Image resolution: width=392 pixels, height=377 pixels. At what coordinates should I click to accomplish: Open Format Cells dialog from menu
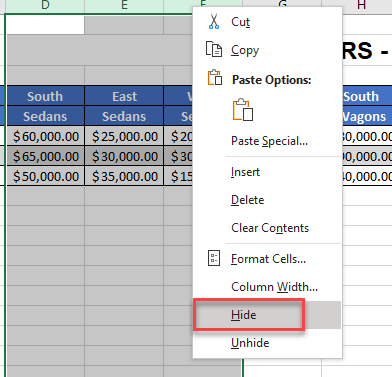tap(267, 259)
